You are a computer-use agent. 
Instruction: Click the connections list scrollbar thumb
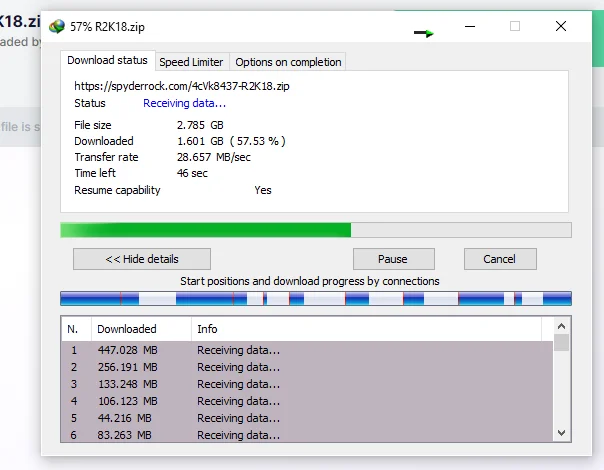pos(562,342)
